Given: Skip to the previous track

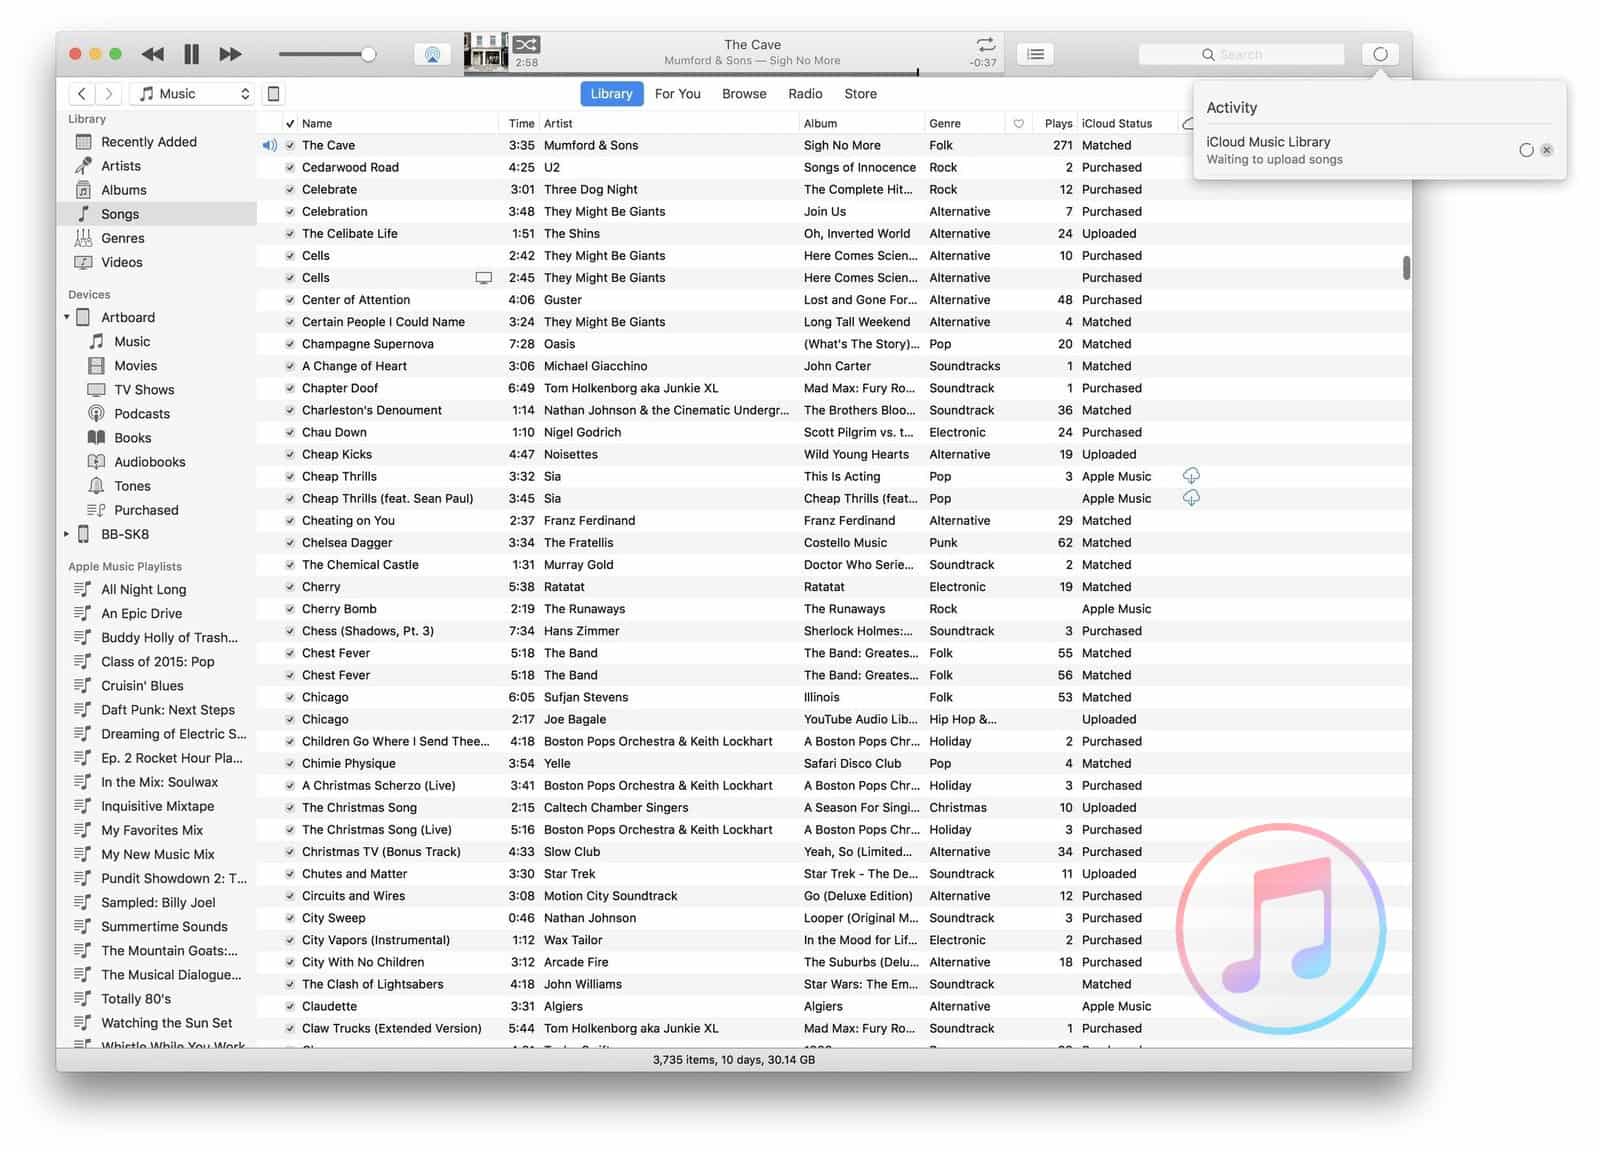Looking at the screenshot, I should point(152,54).
